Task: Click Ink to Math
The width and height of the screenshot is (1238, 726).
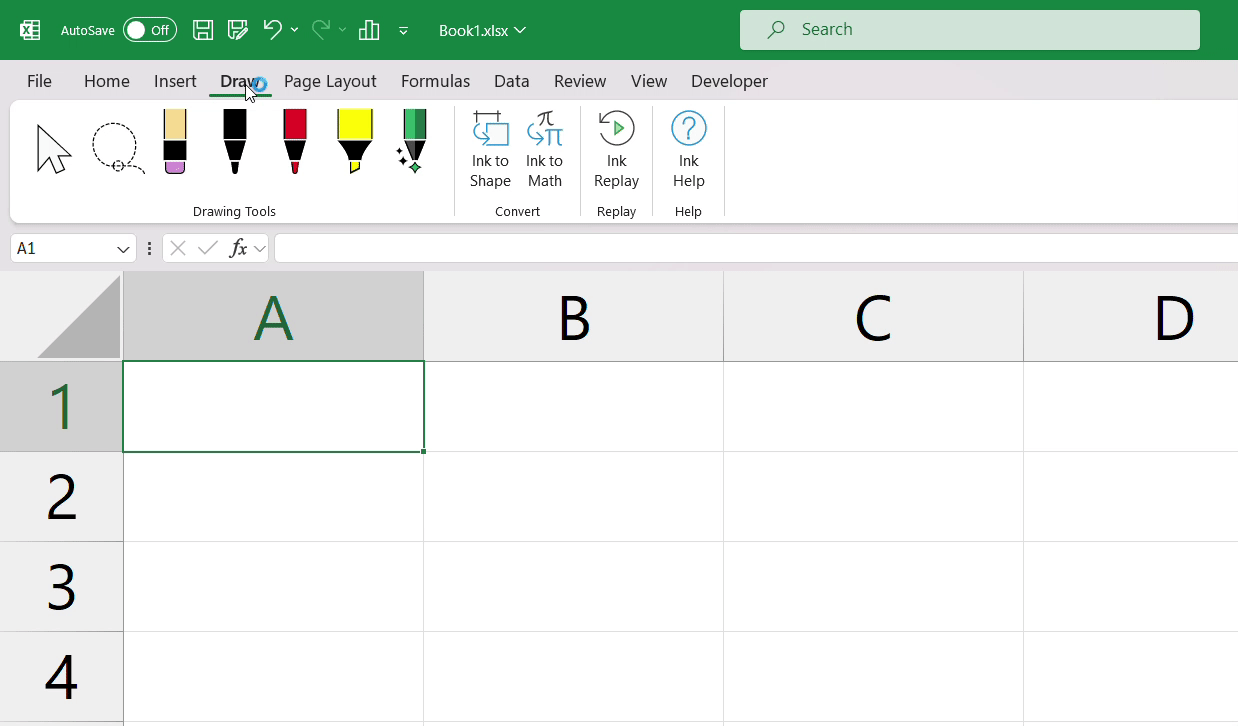Action: [x=545, y=150]
